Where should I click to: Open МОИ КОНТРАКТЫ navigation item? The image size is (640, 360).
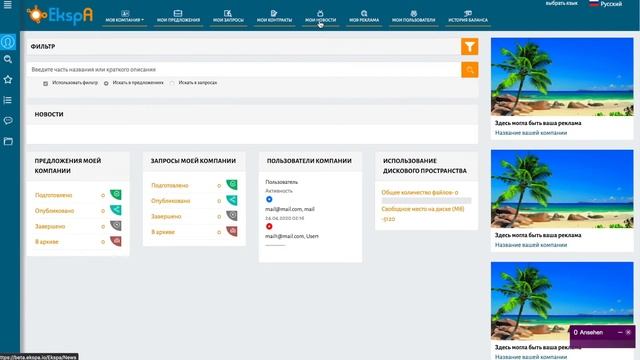(274, 16)
